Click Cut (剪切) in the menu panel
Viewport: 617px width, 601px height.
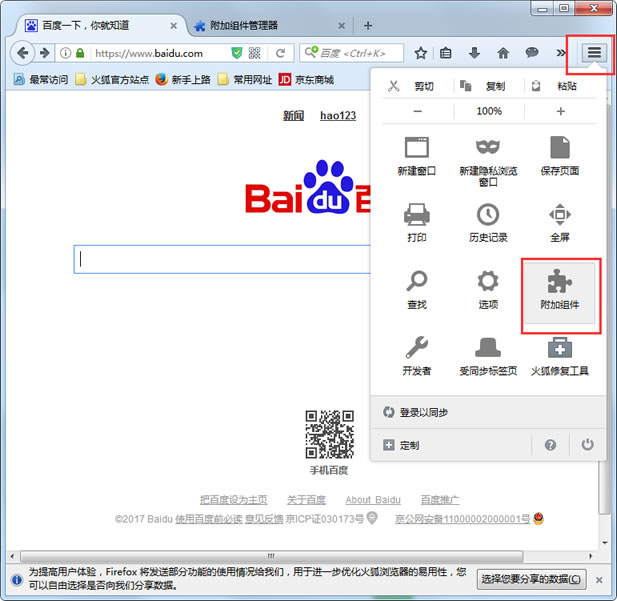[x=410, y=86]
